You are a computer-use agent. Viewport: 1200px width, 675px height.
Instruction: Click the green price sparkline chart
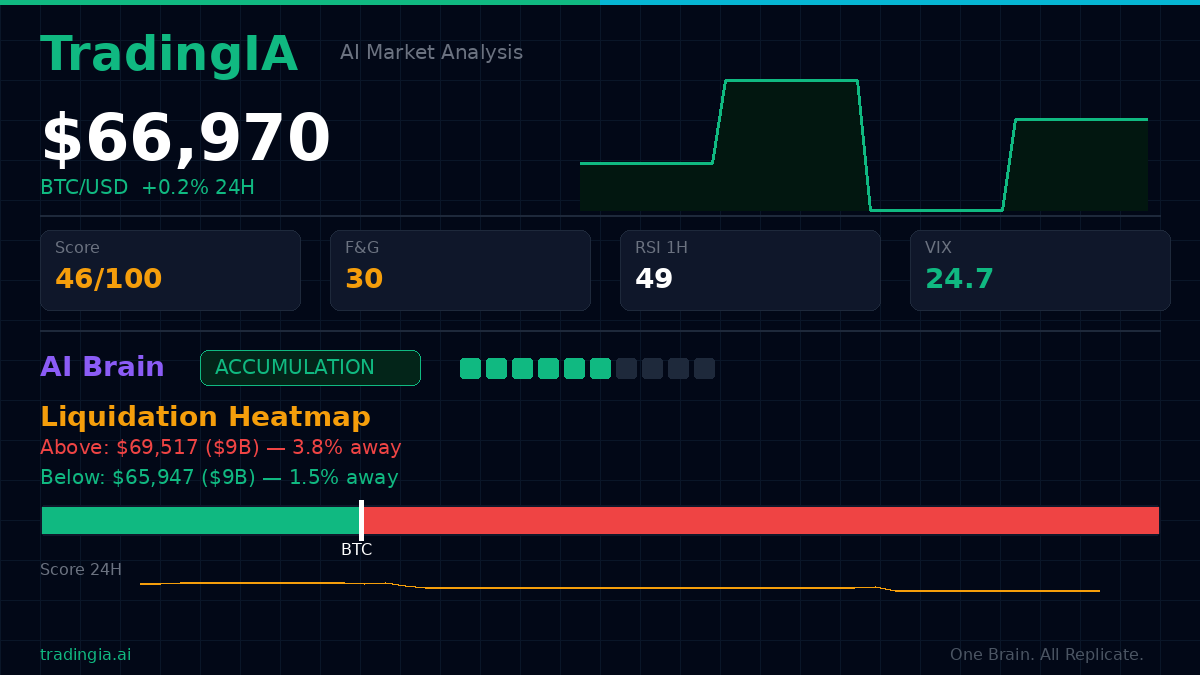pyautogui.click(x=864, y=145)
